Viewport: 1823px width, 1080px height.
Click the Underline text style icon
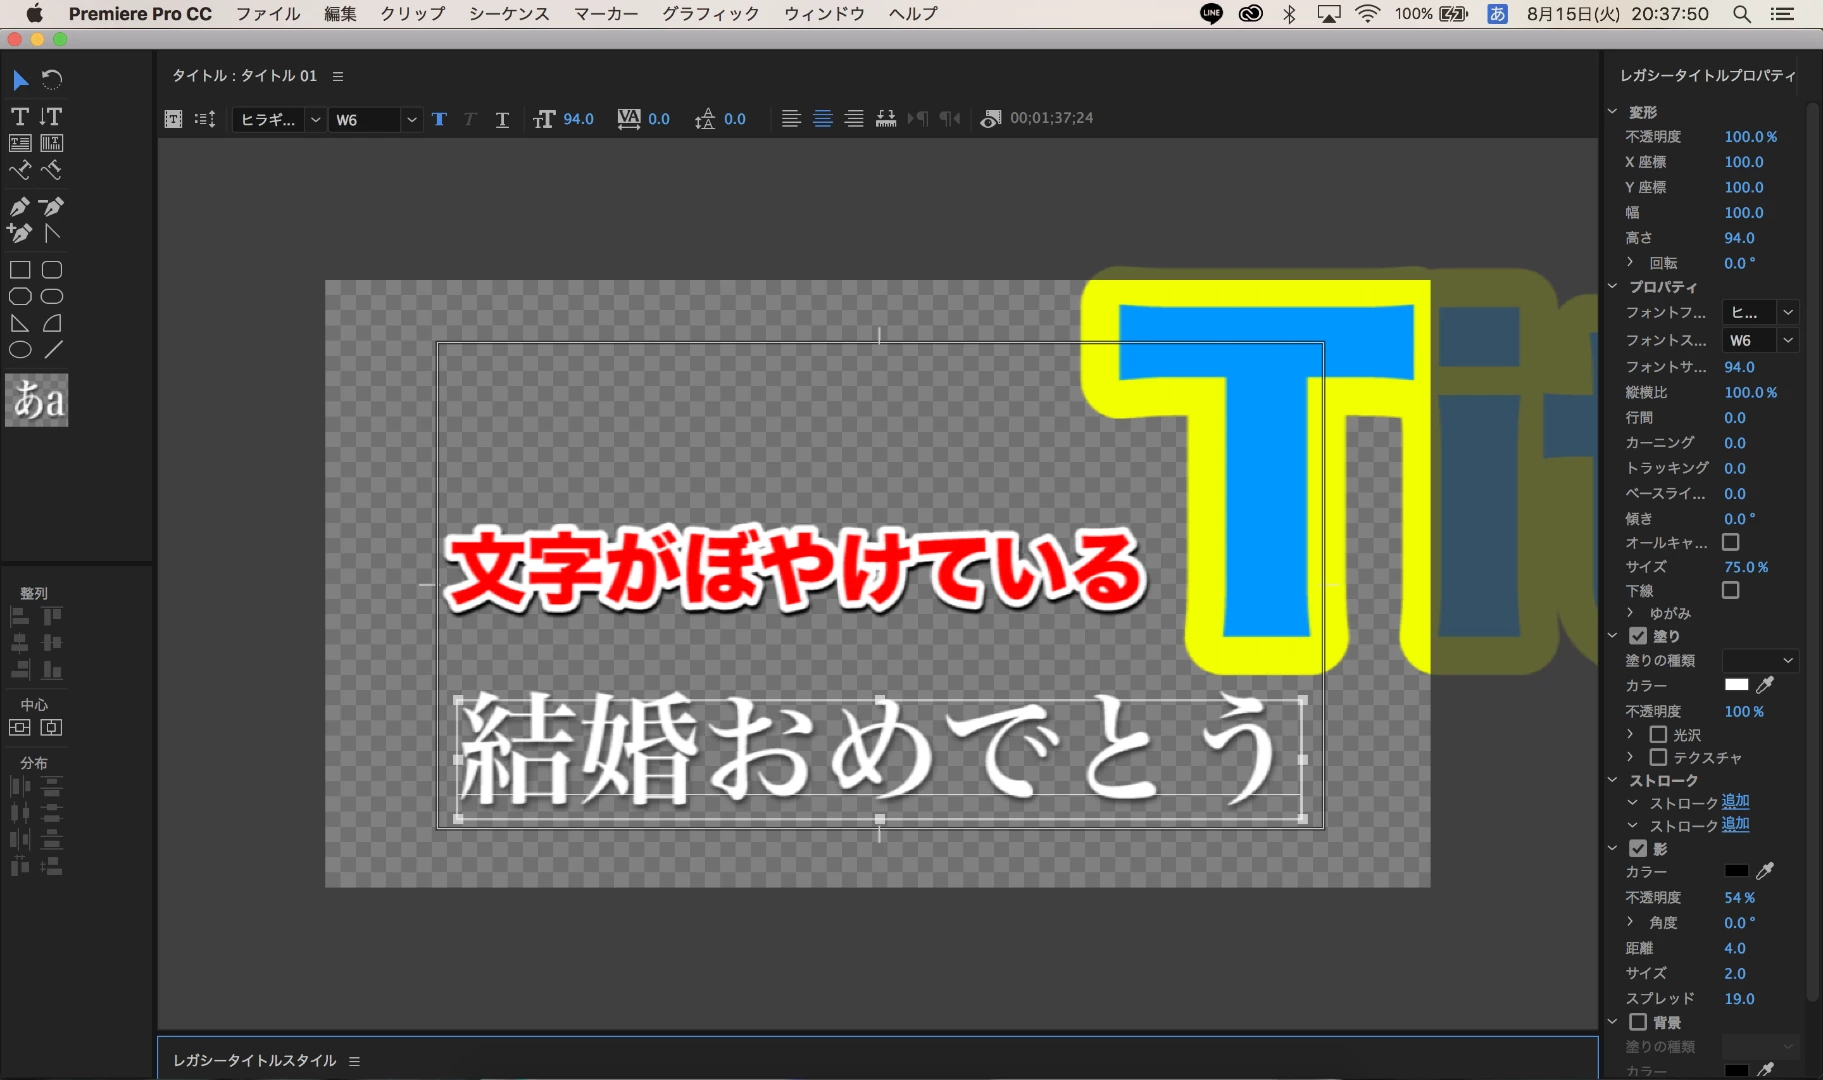[502, 120]
